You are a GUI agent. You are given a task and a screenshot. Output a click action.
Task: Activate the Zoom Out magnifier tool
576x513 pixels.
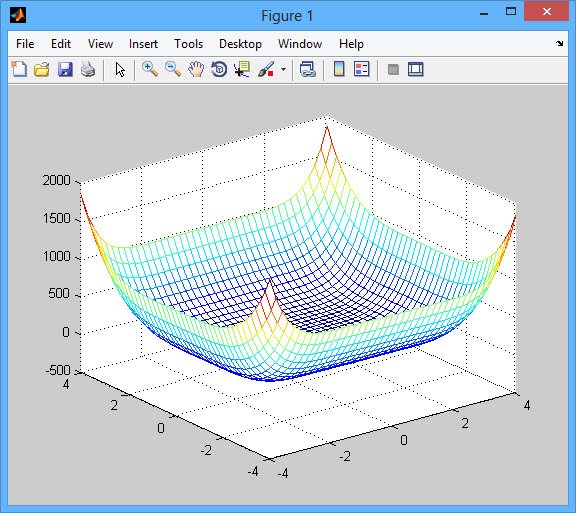tap(173, 69)
